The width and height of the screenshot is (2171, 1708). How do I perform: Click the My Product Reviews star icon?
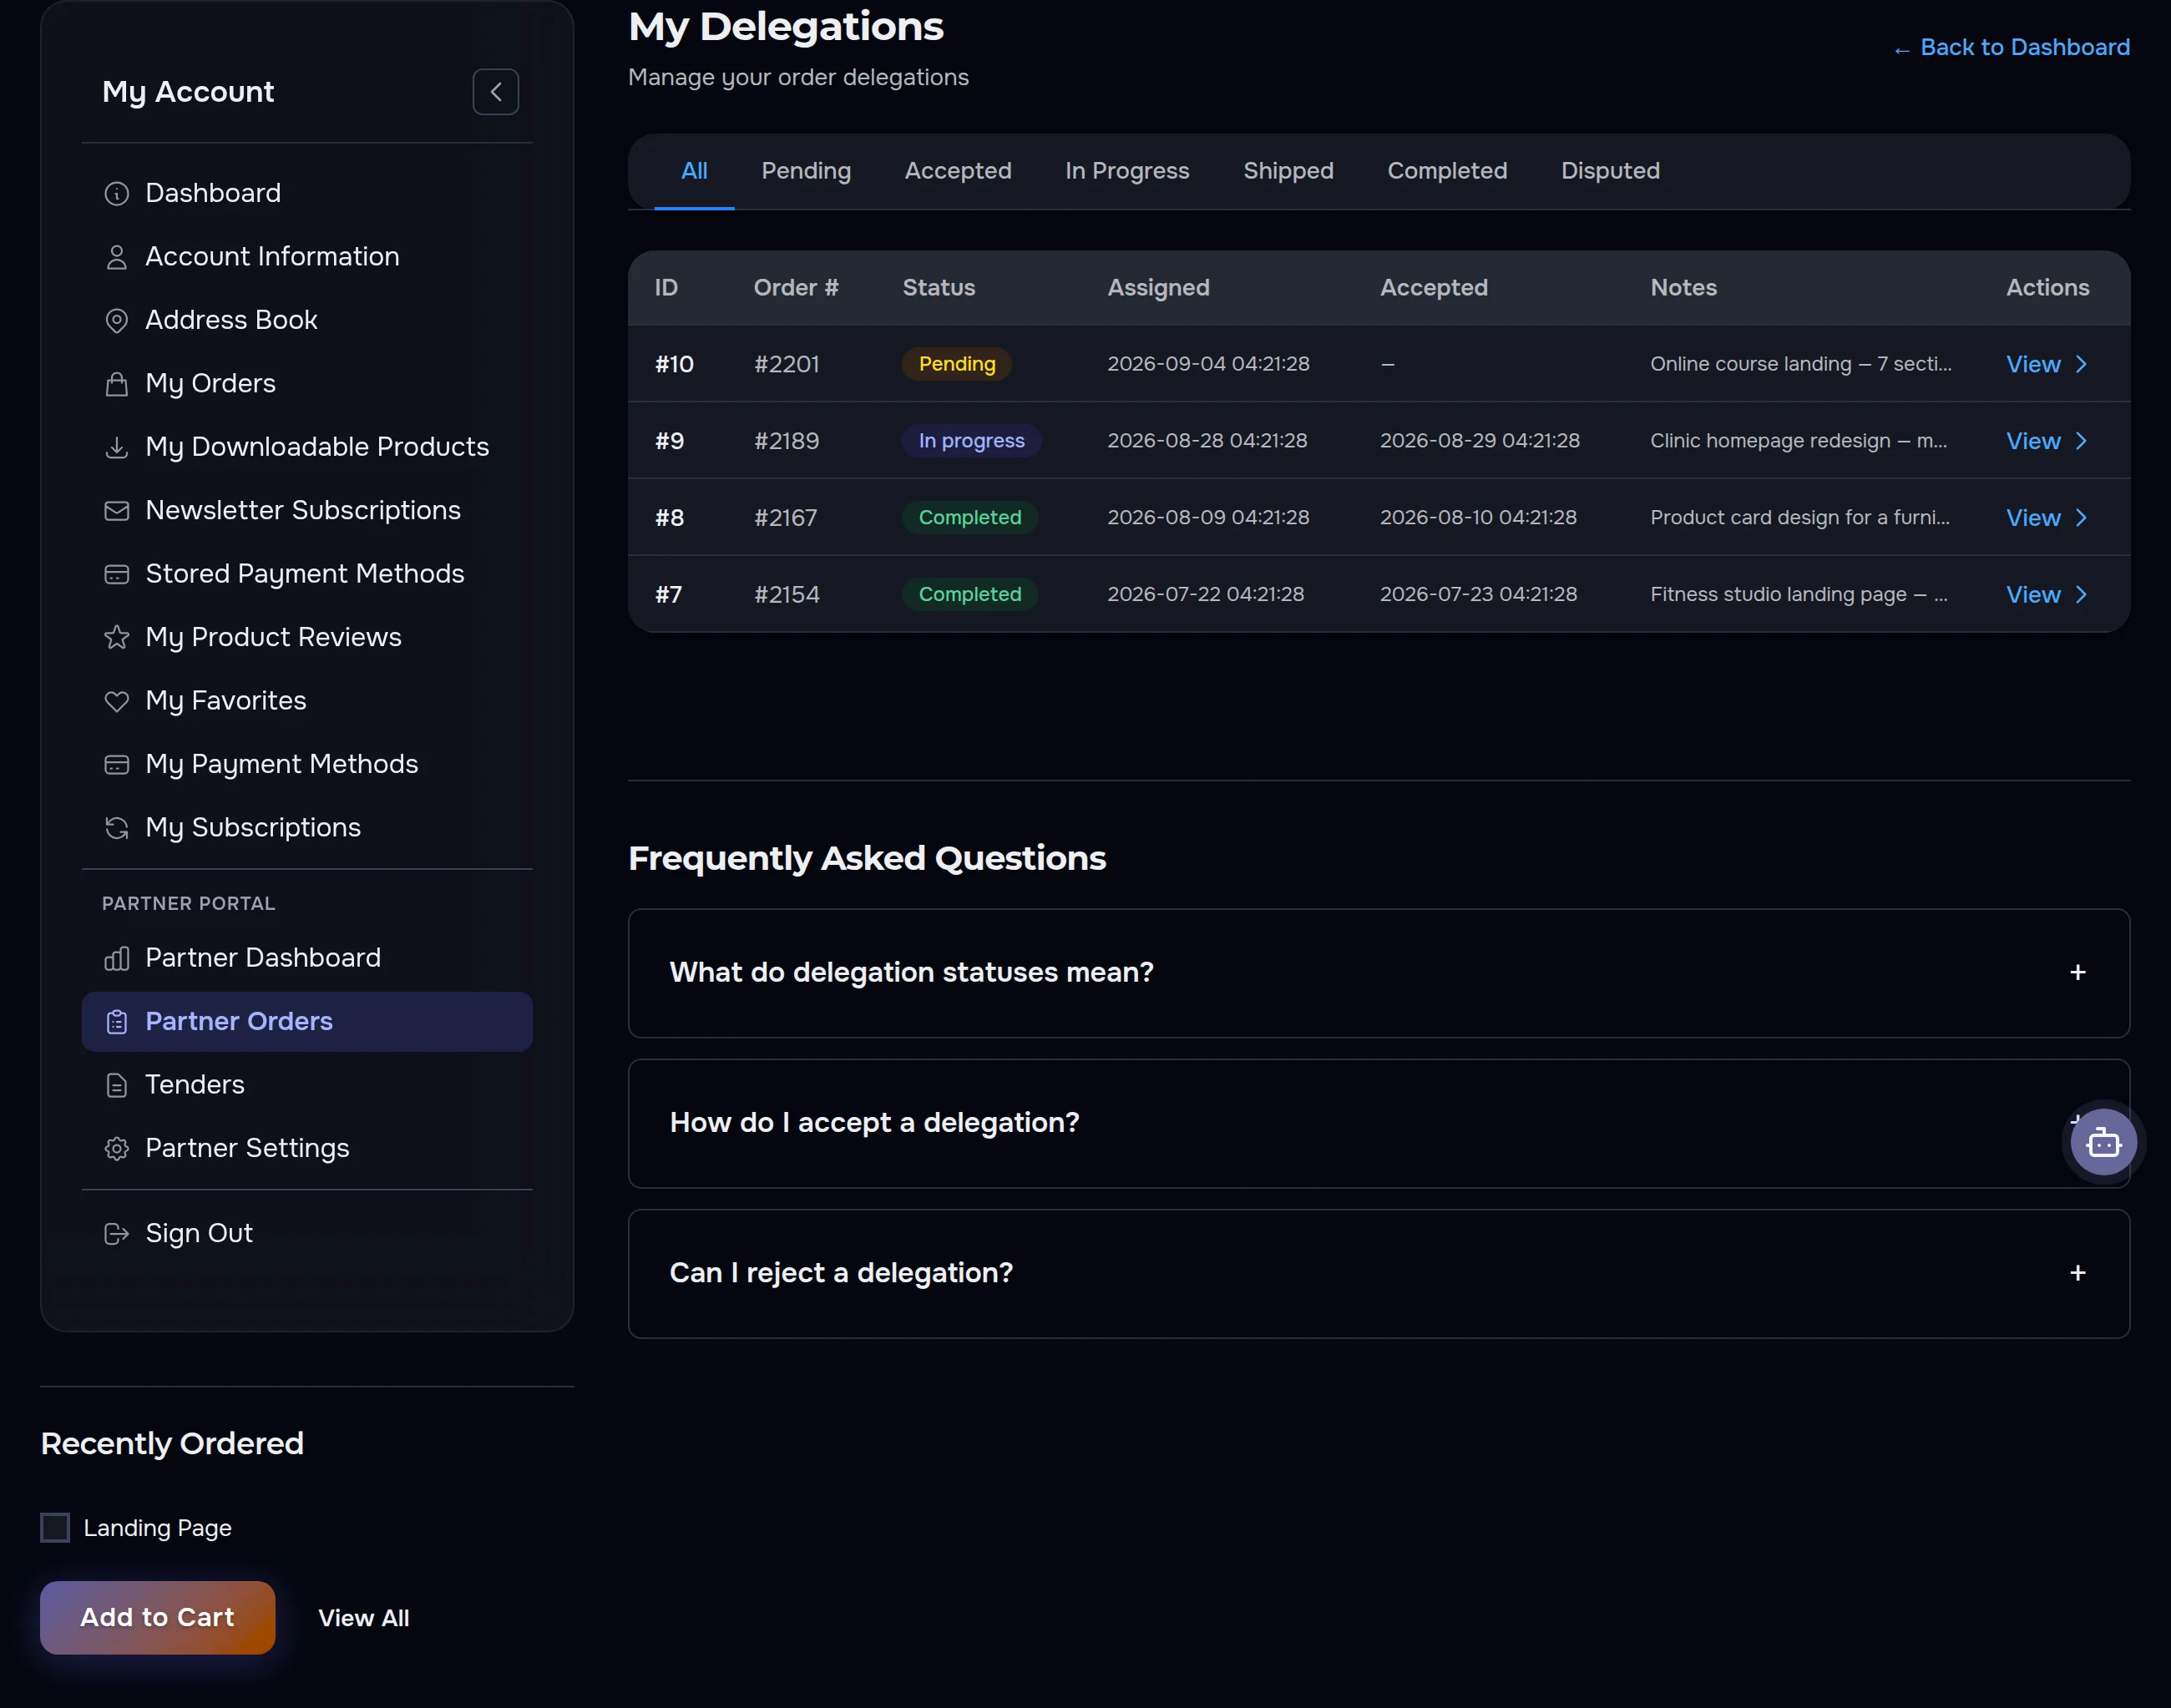(117, 637)
